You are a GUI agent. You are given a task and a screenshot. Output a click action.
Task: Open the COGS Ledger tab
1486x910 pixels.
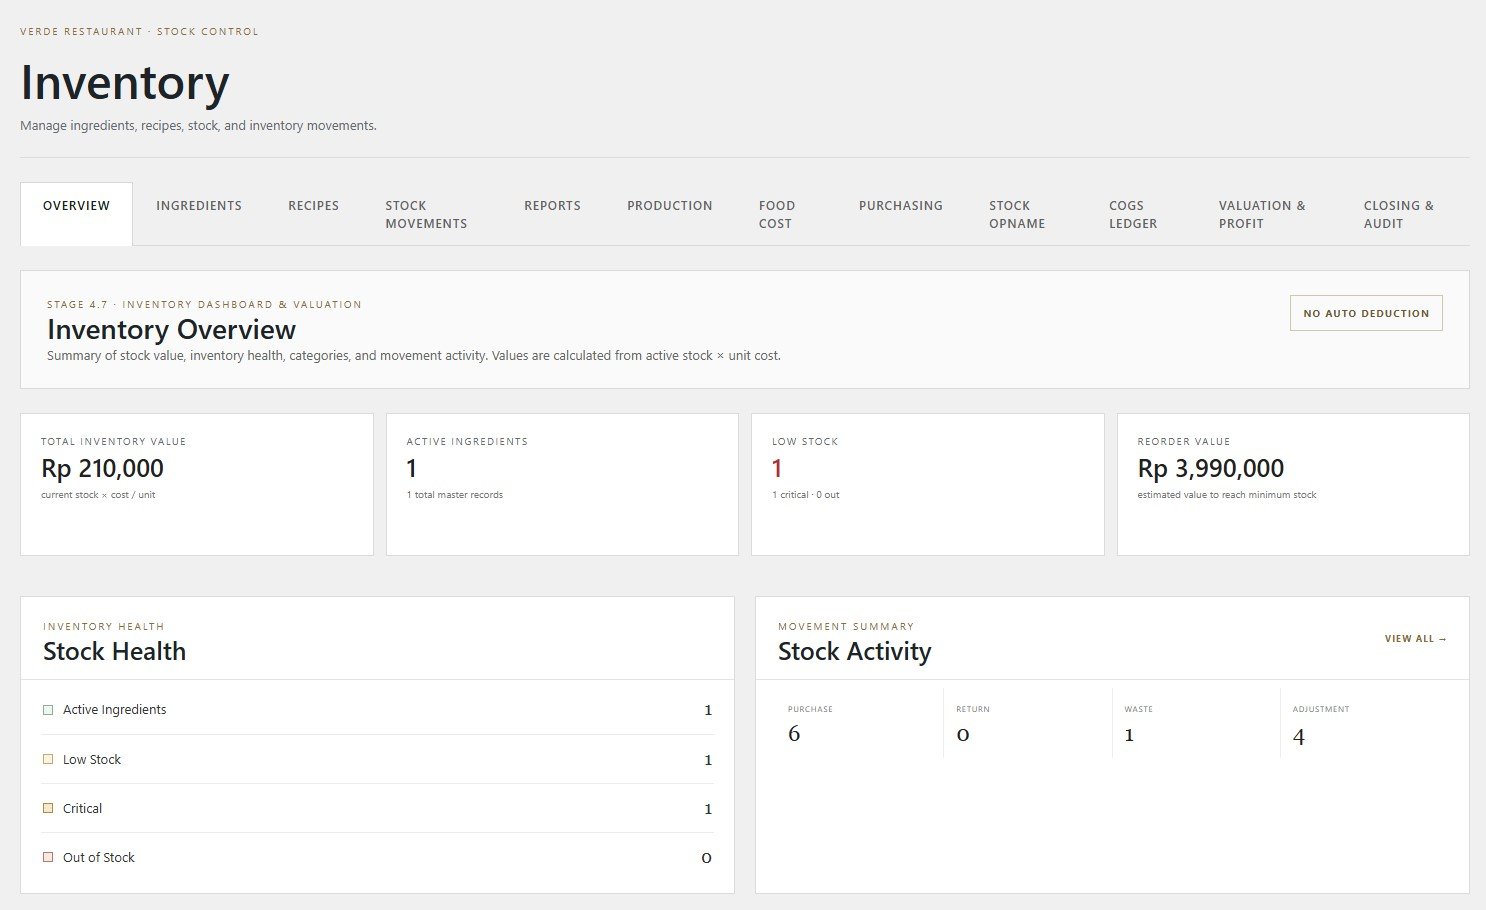(x=1133, y=214)
